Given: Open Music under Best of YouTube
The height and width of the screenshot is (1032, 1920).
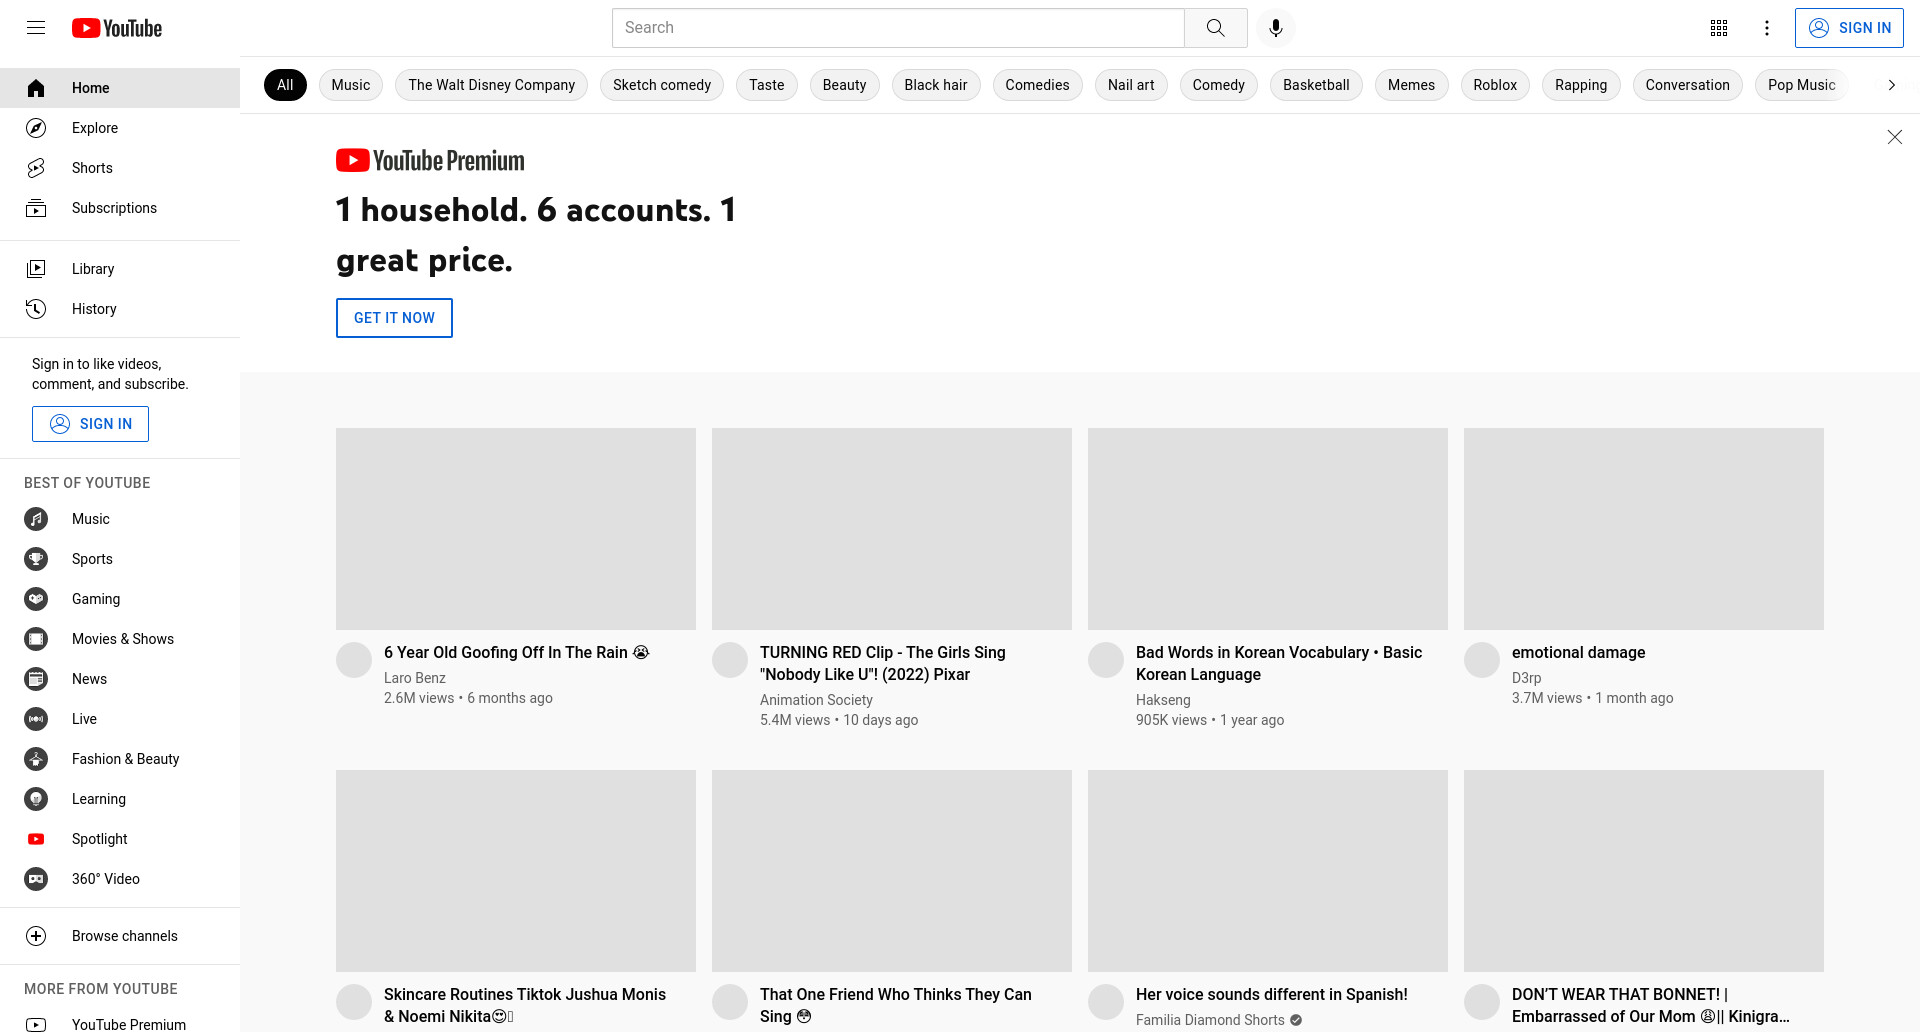Looking at the screenshot, I should coord(120,519).
